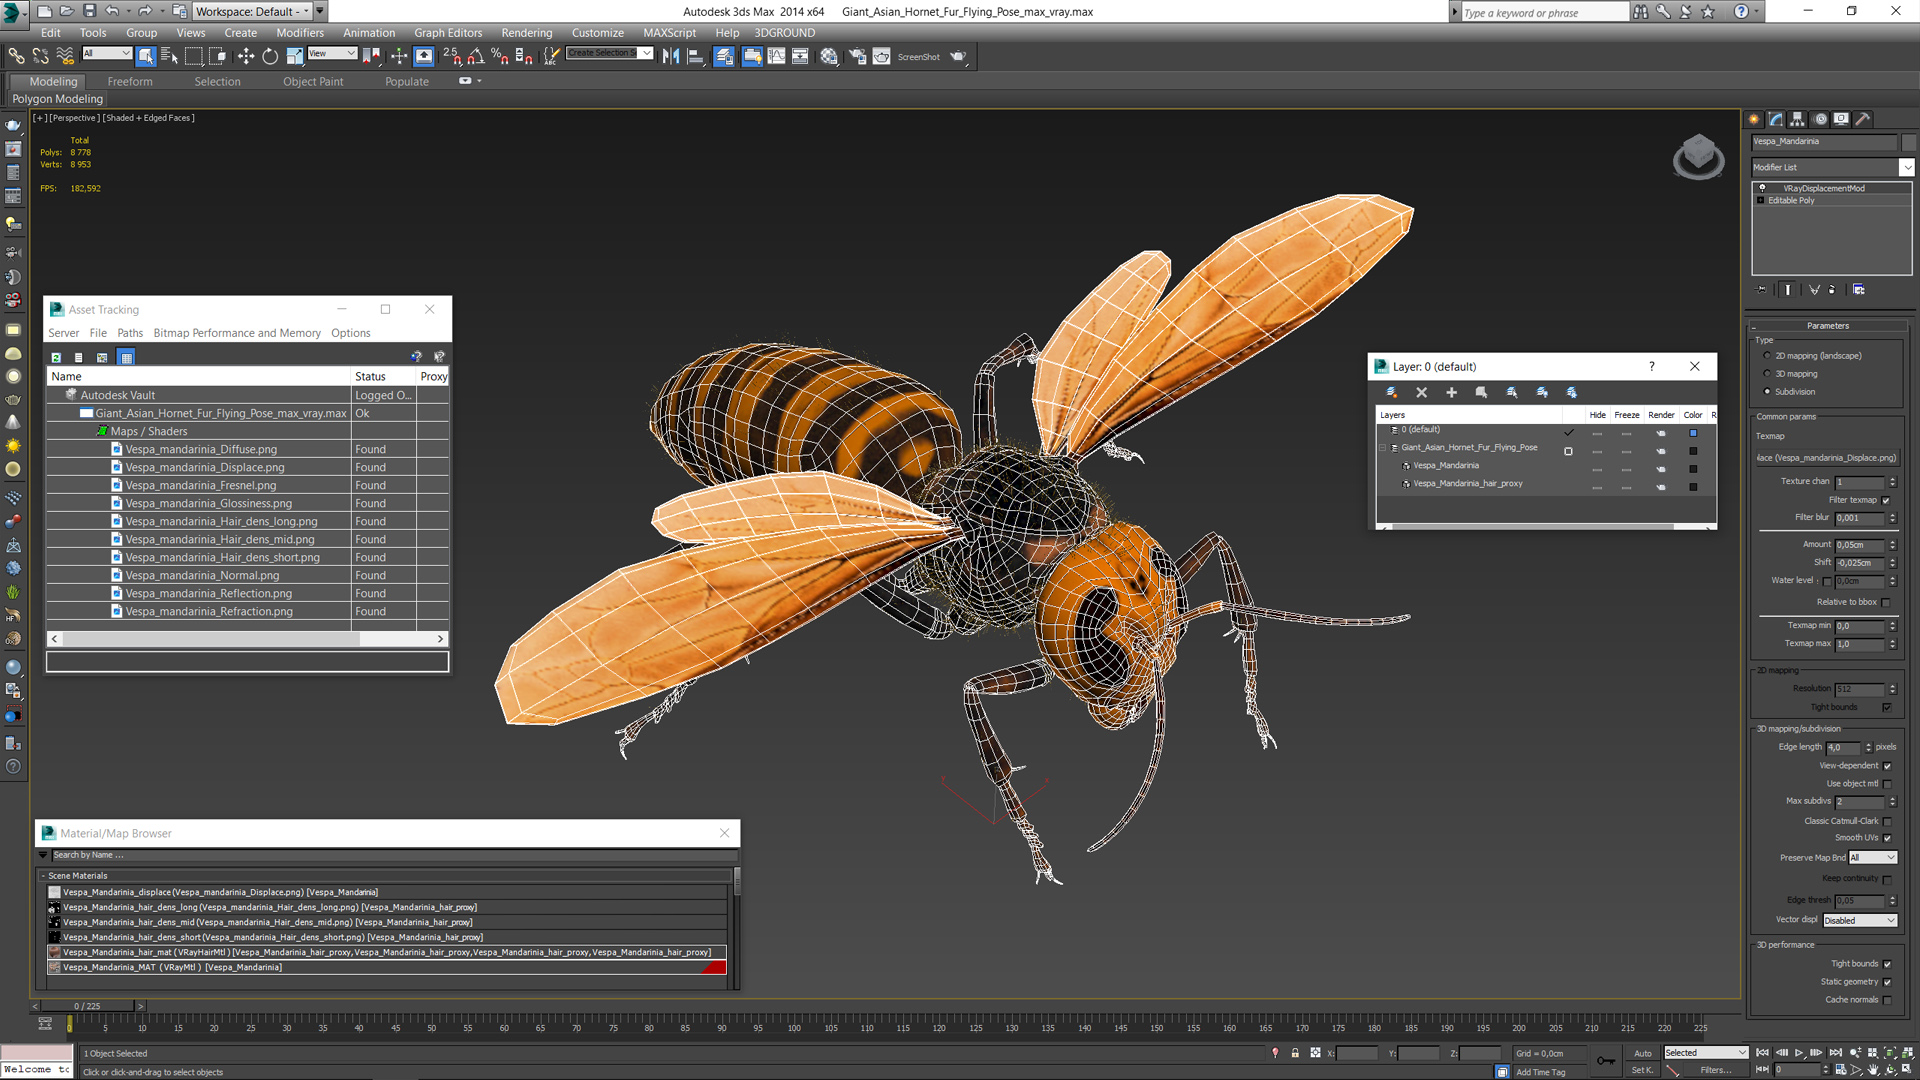
Task: Open Vector displ Disabled dropdown
Action: pos(1860,921)
